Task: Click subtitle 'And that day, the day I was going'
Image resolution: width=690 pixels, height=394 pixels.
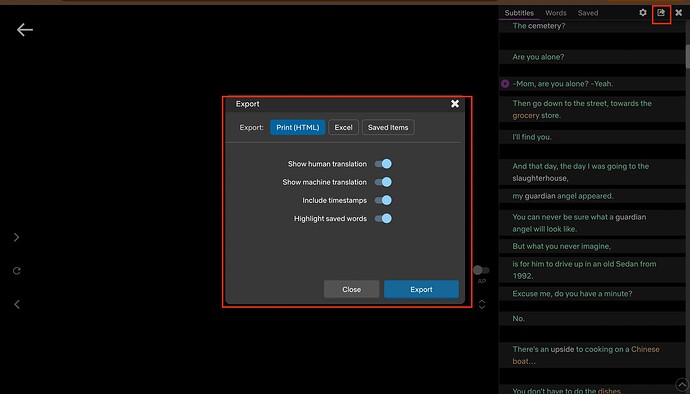Action: (x=580, y=172)
